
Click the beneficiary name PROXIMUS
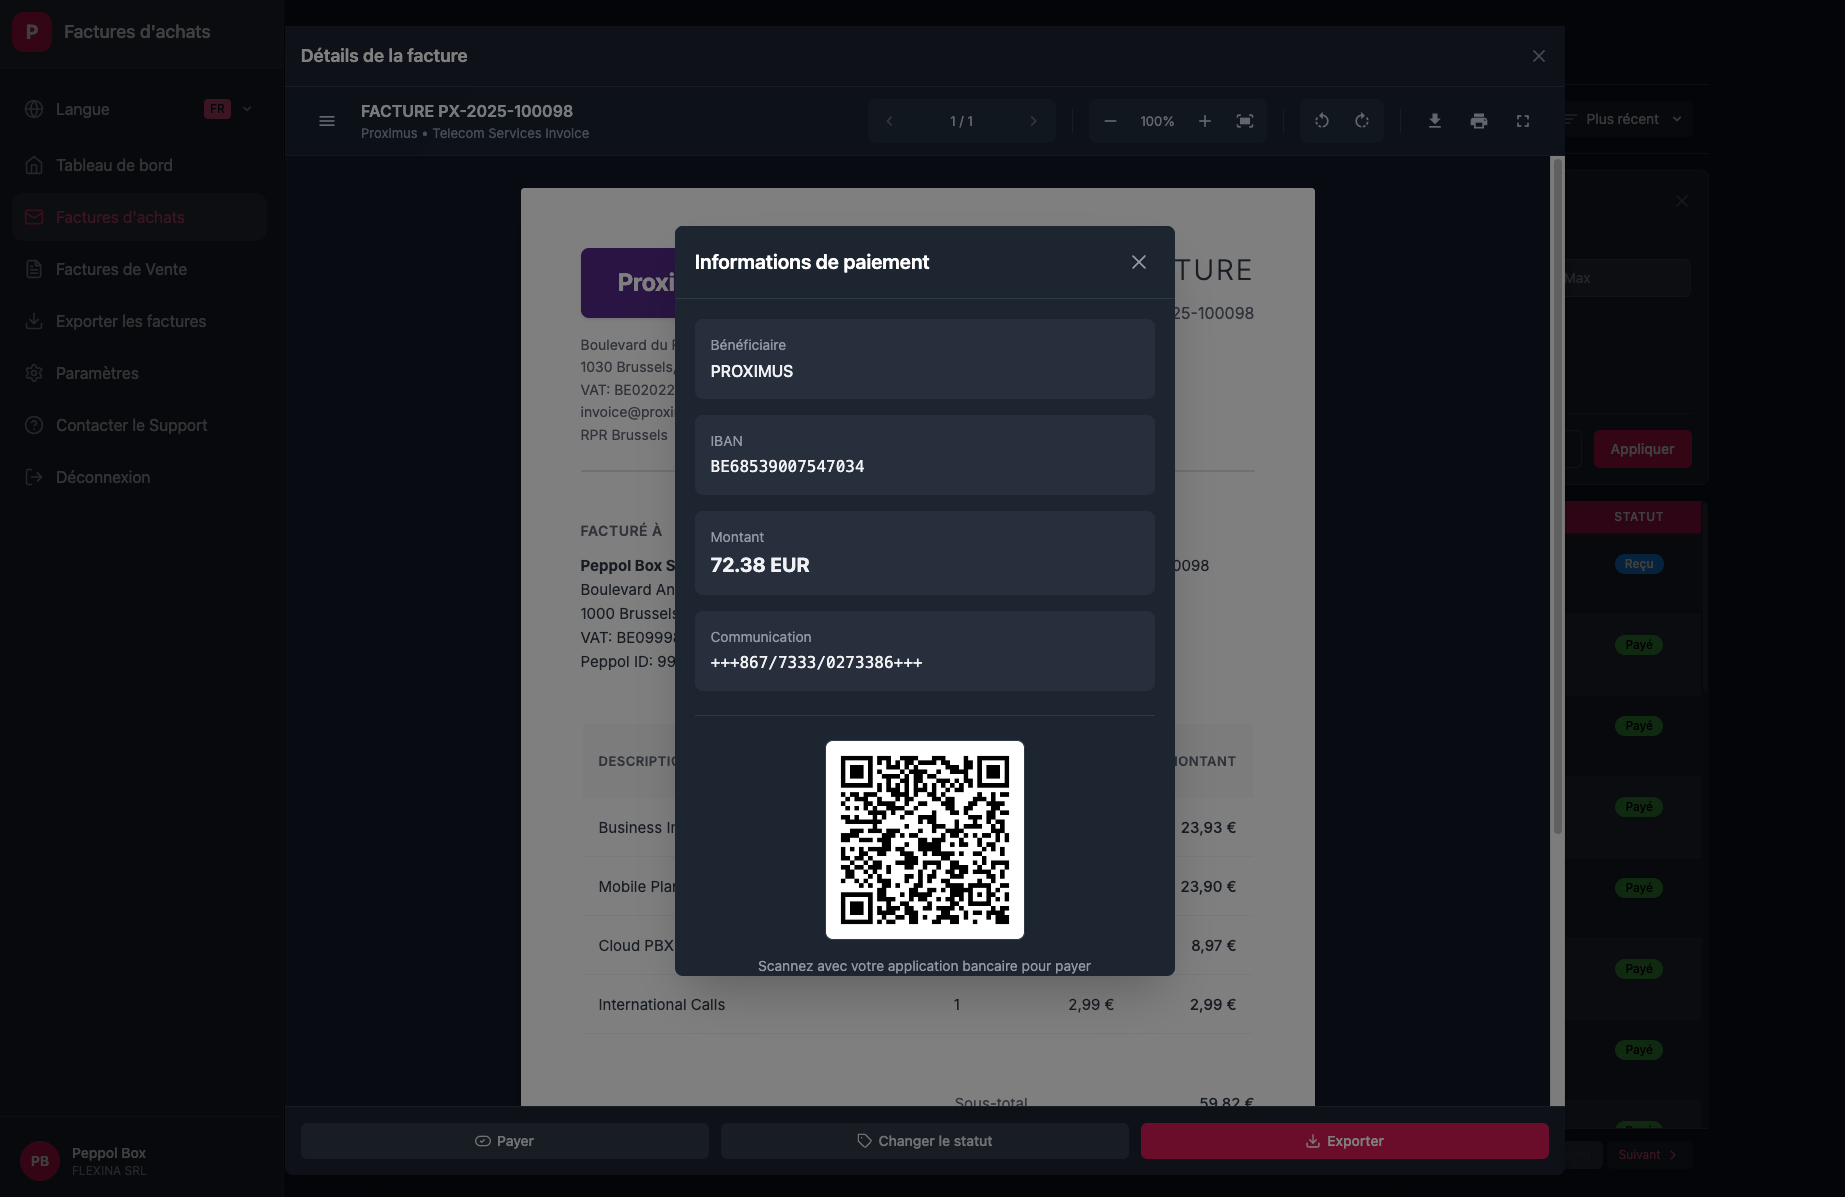(x=752, y=371)
